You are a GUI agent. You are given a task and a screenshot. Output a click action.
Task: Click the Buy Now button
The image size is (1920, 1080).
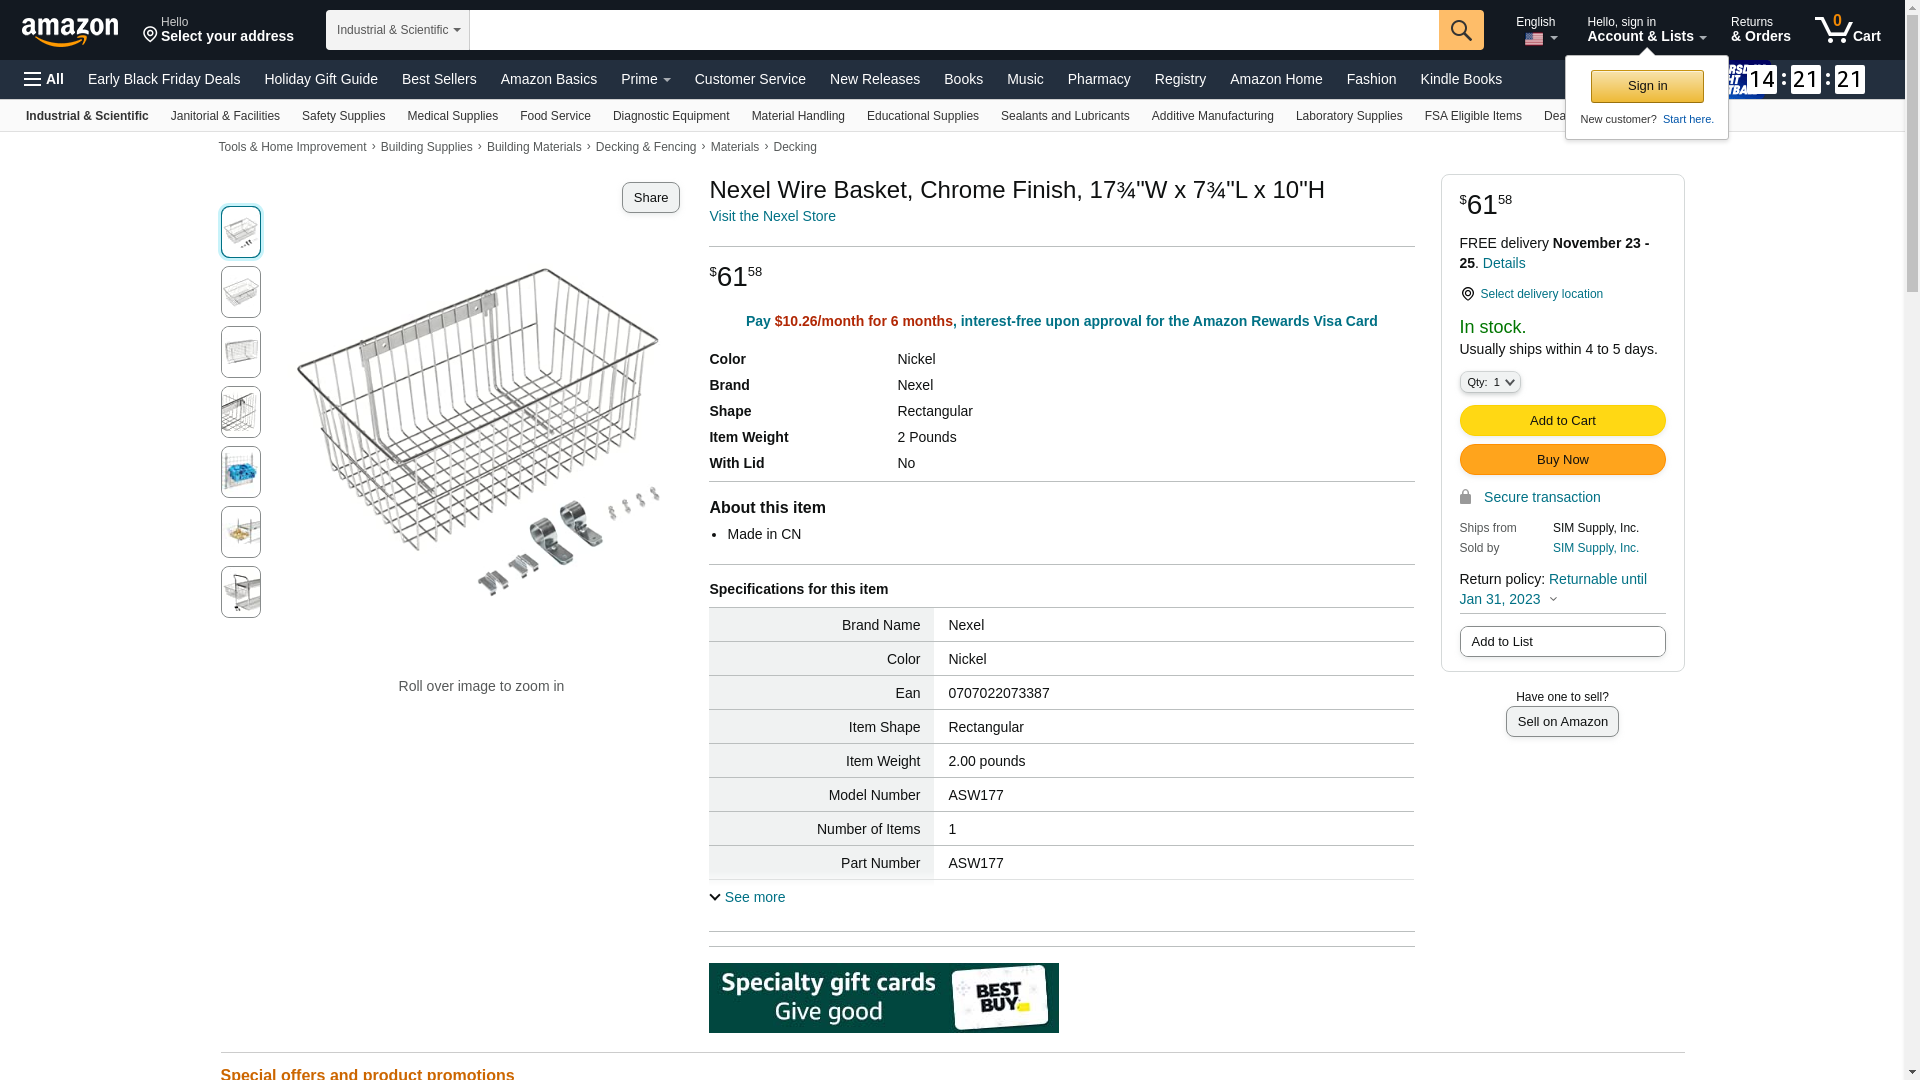pos(1562,460)
